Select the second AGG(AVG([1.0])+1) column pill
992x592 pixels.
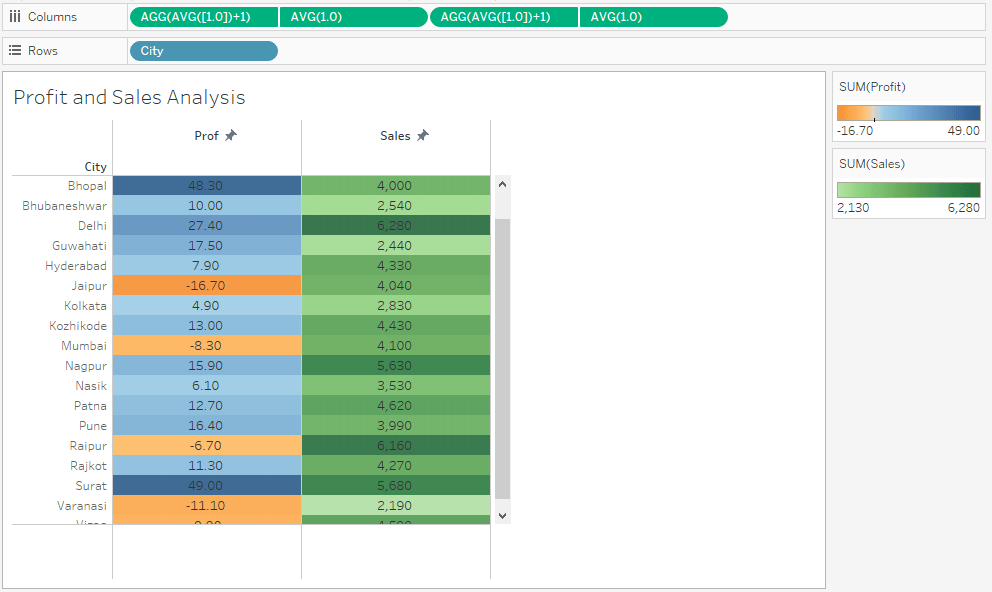(504, 17)
